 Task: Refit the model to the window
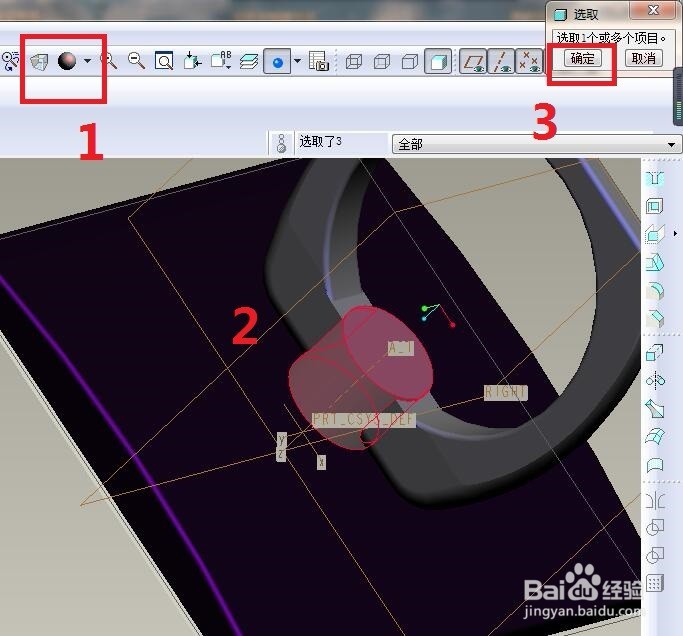point(164,61)
